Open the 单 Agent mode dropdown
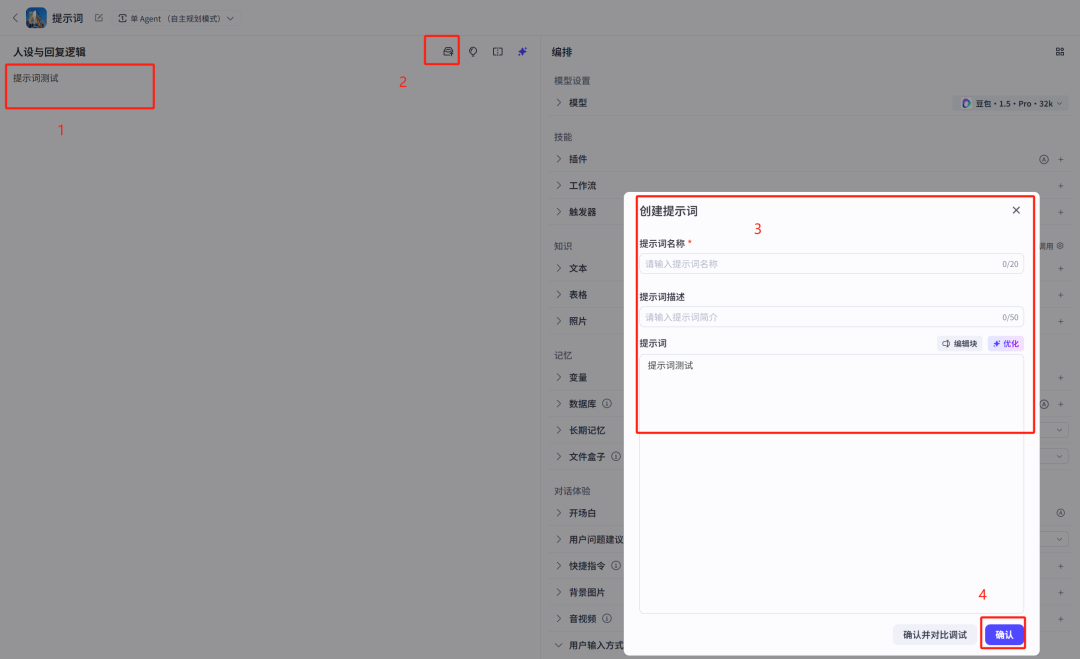Image resolution: width=1080 pixels, height=659 pixels. point(176,19)
